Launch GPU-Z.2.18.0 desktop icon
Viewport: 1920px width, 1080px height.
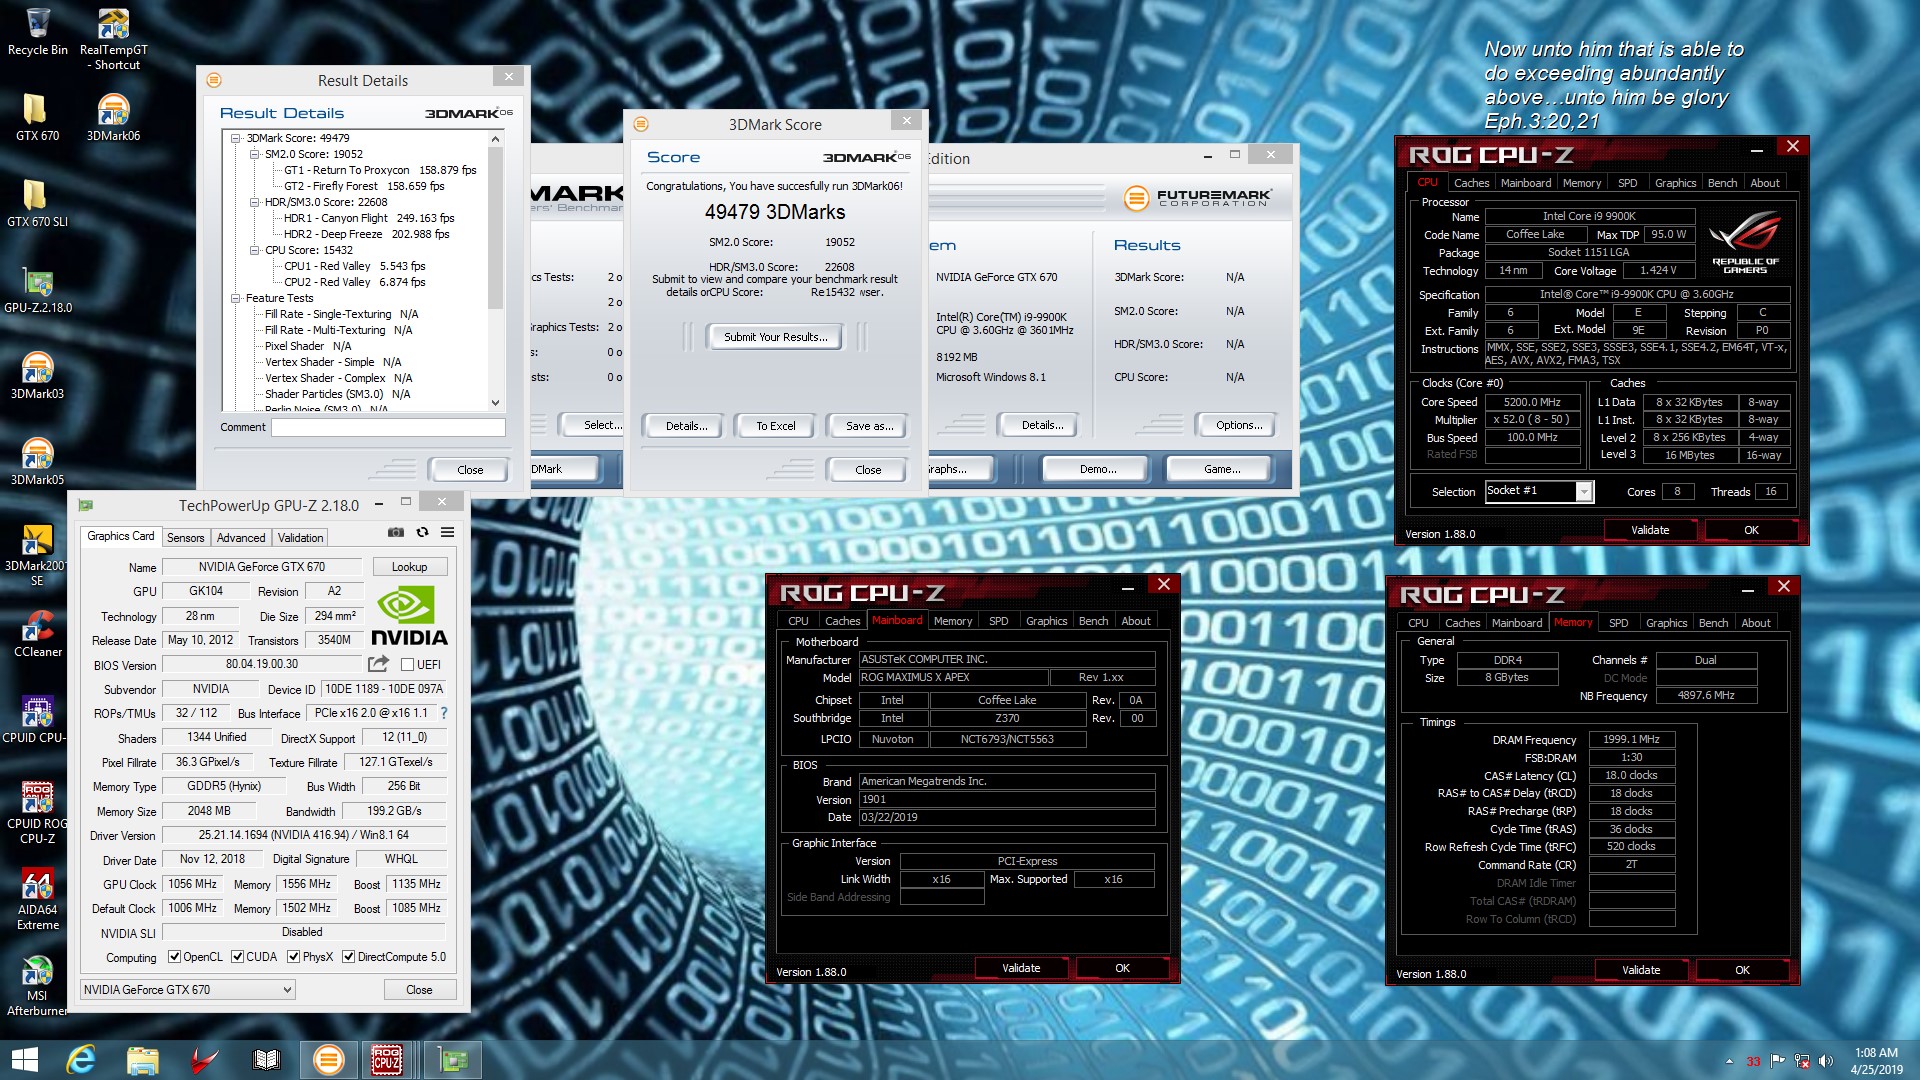pos(38,289)
